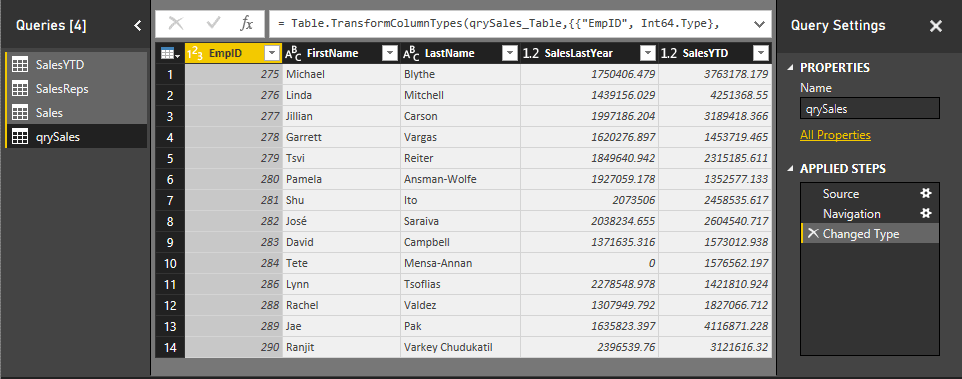Confirm formula with the checkmark icon
Image resolution: width=962 pixels, height=379 pixels.
(x=214, y=24)
